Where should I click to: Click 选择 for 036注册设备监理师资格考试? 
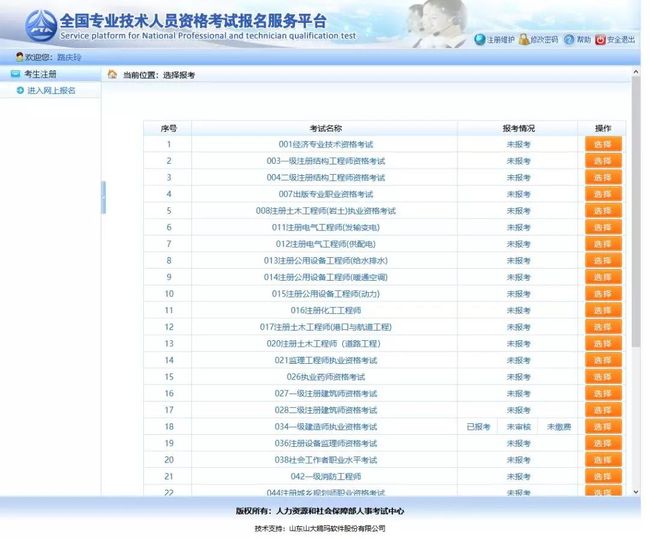[x=603, y=443]
